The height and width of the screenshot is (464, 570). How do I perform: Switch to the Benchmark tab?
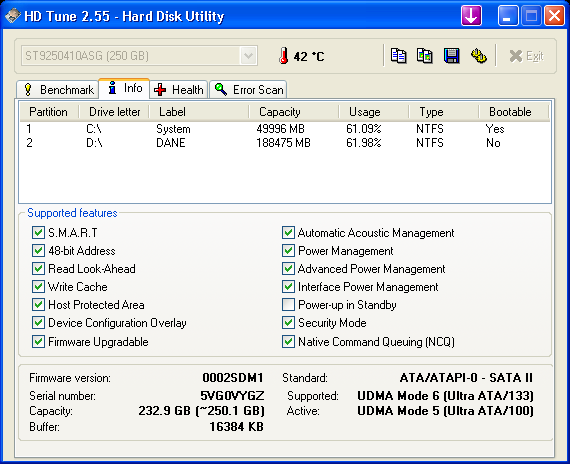click(58, 89)
